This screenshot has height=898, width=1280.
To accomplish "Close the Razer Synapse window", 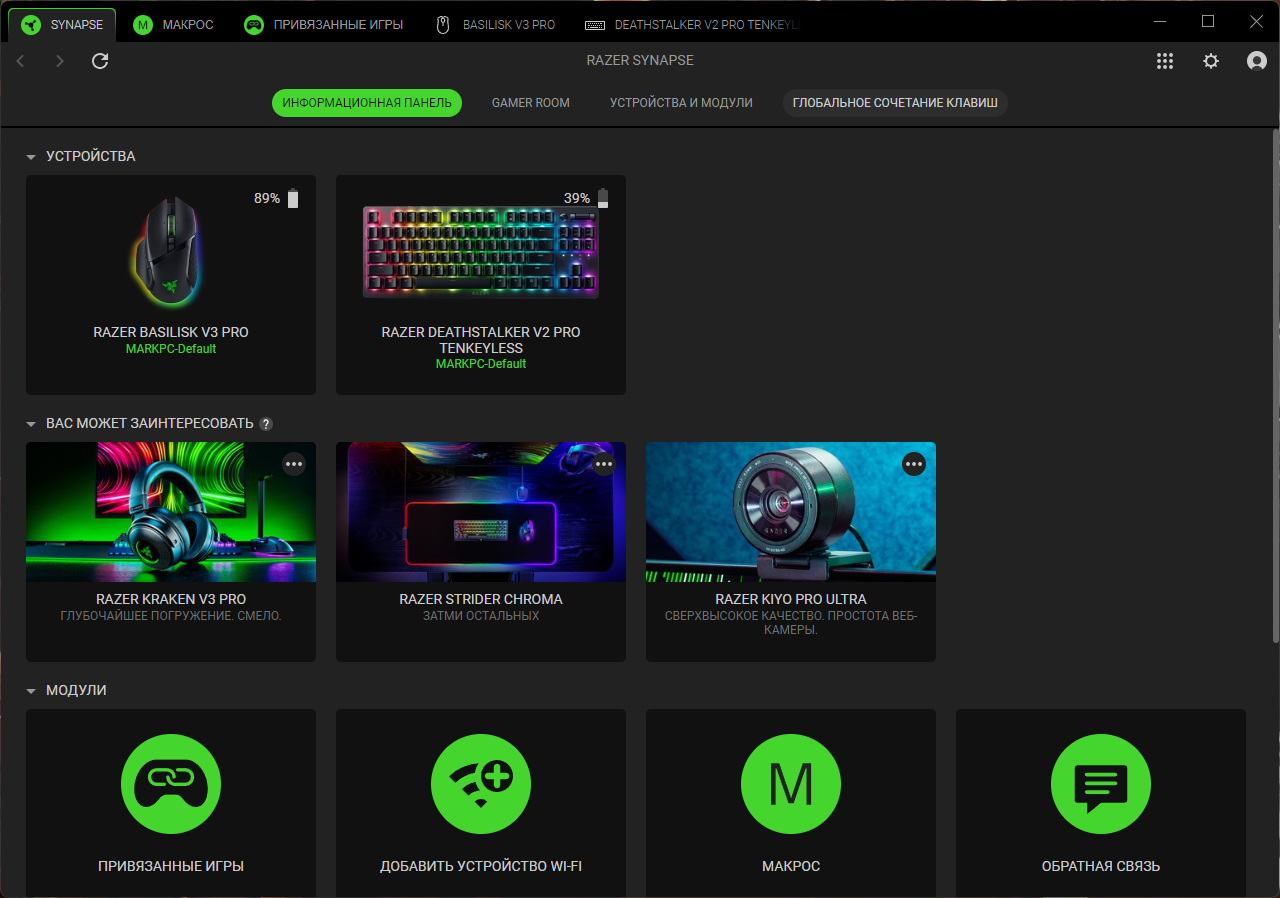I will click(x=1256, y=21).
